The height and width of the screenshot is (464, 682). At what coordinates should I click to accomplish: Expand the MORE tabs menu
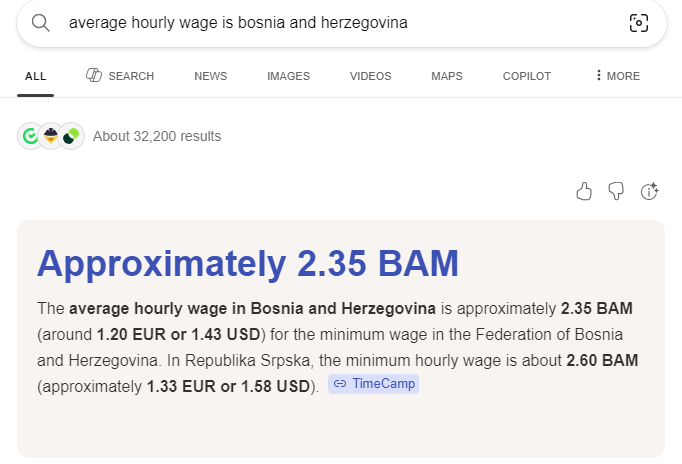click(x=617, y=76)
